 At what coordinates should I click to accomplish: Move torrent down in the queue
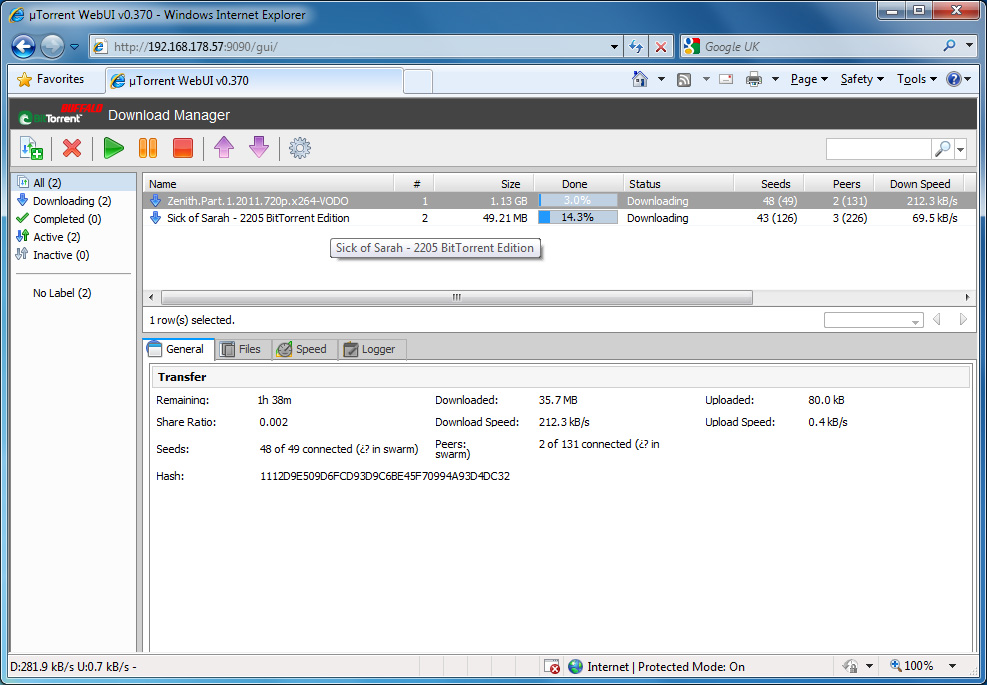point(259,148)
